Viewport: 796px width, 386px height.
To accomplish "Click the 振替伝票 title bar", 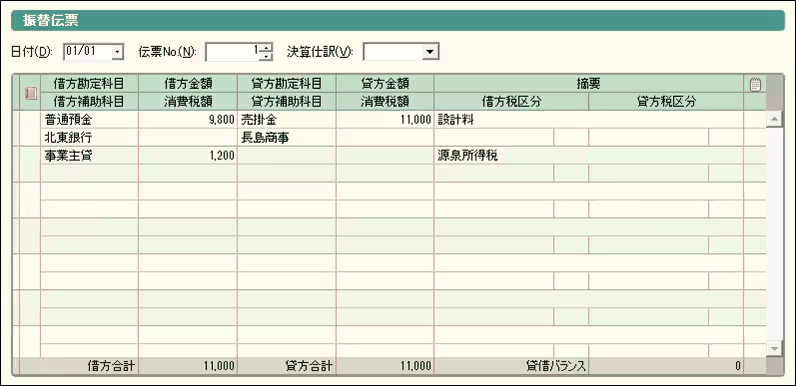I will 397,21.
